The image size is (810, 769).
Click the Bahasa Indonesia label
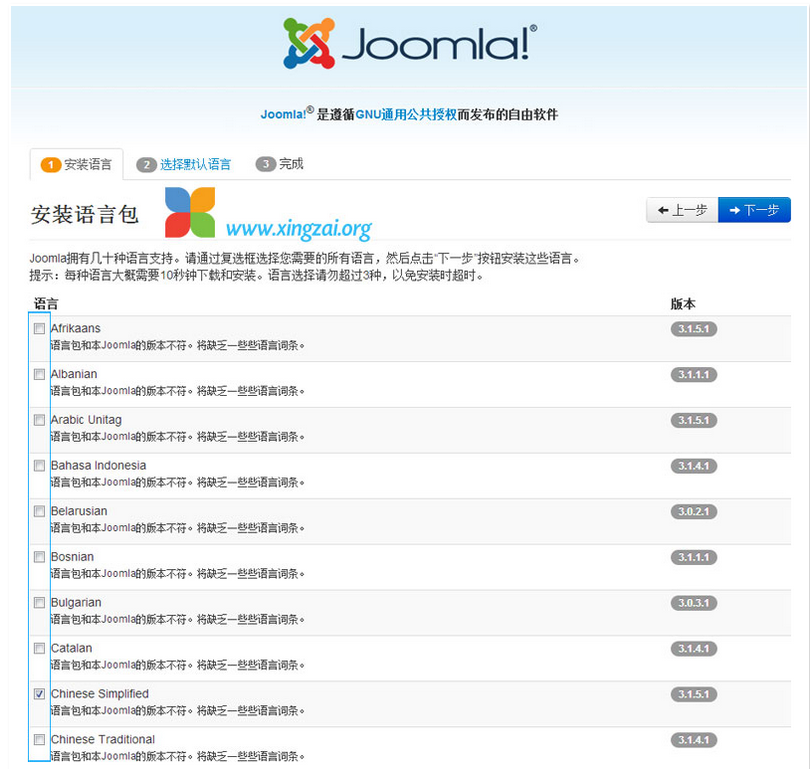click(x=98, y=465)
